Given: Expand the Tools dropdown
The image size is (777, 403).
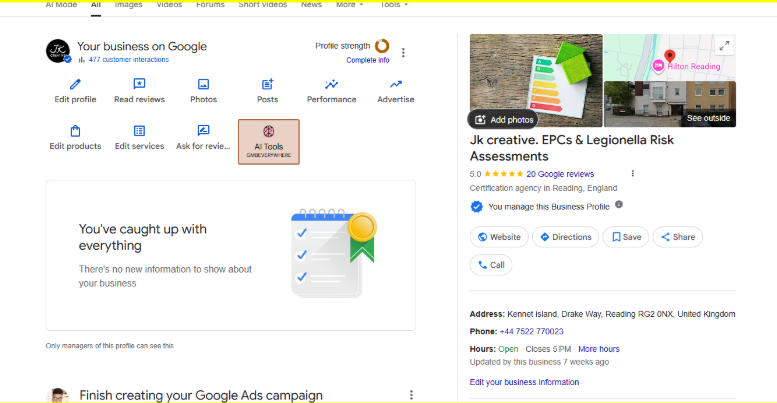Looking at the screenshot, I should coord(394,4).
